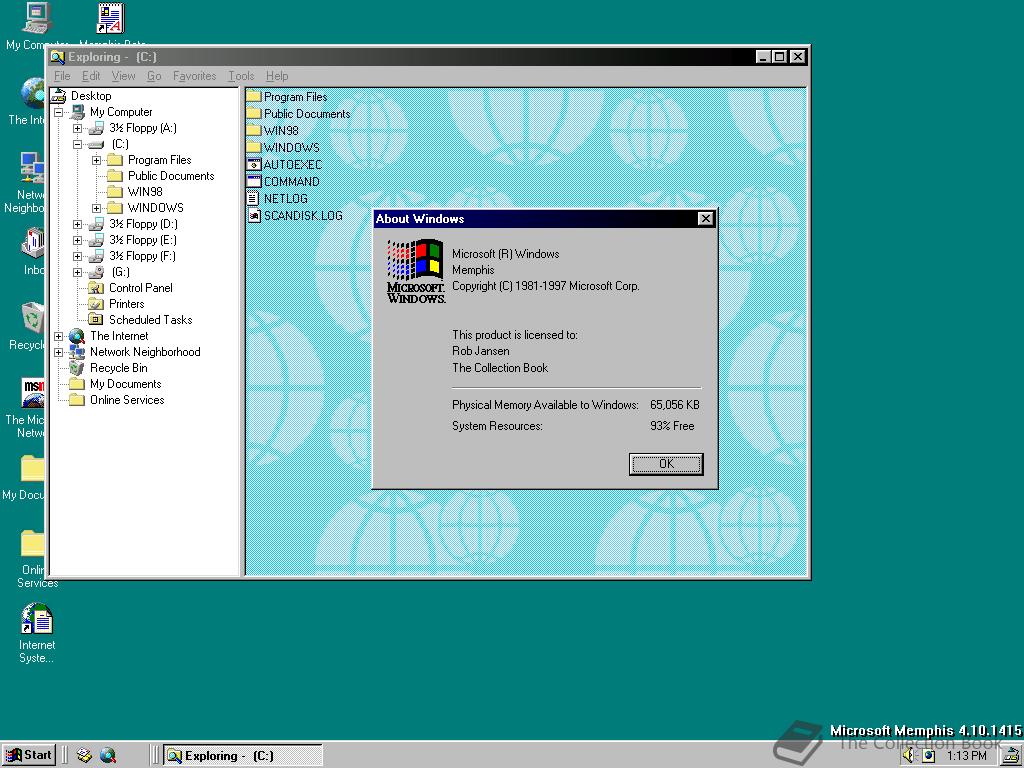
Task: Expand the 3½ Floppy (A:) node
Action: pyautogui.click(x=78, y=129)
